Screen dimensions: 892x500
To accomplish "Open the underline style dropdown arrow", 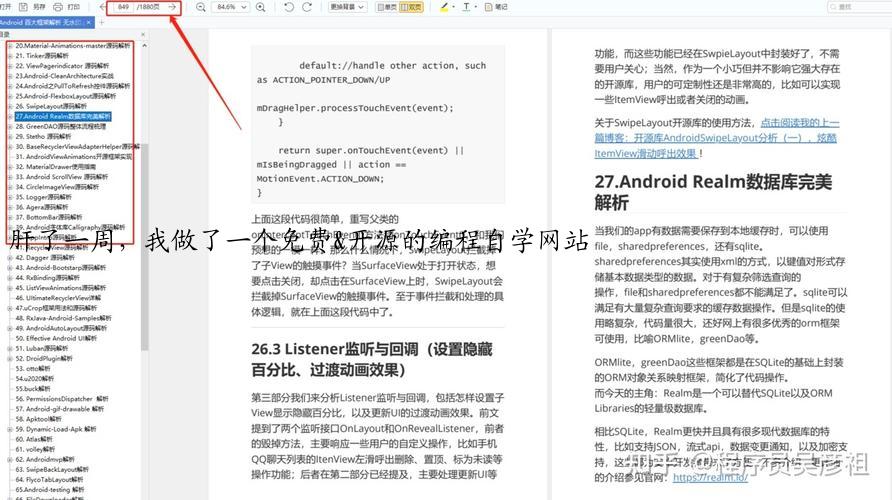I will (x=476, y=7).
